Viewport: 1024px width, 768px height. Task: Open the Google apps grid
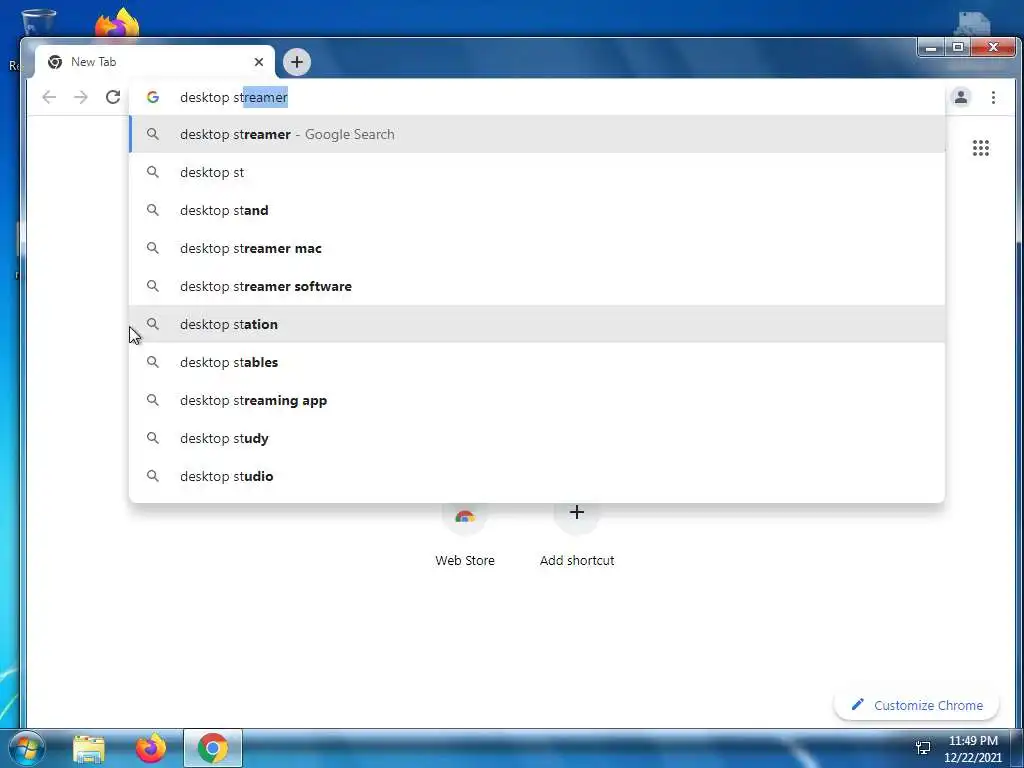(980, 148)
